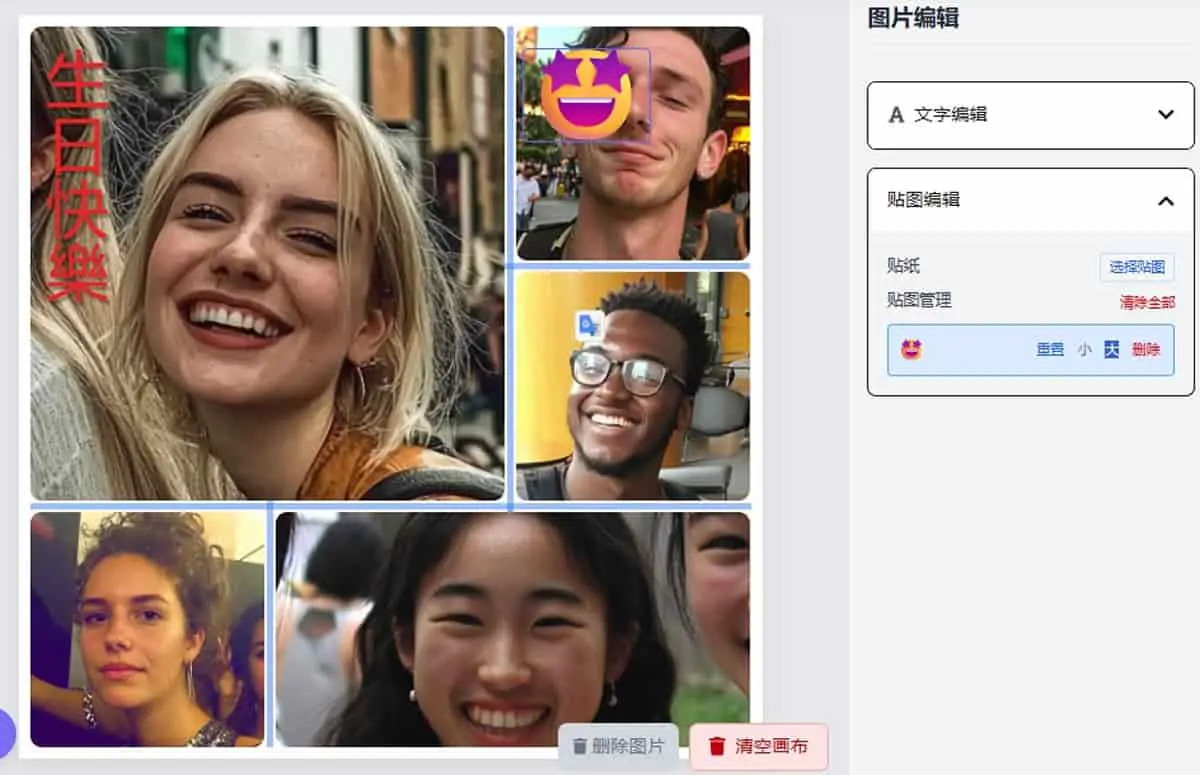Expand the 文字编辑 panel chevron
This screenshot has width=1200, height=775.
[x=1165, y=115]
